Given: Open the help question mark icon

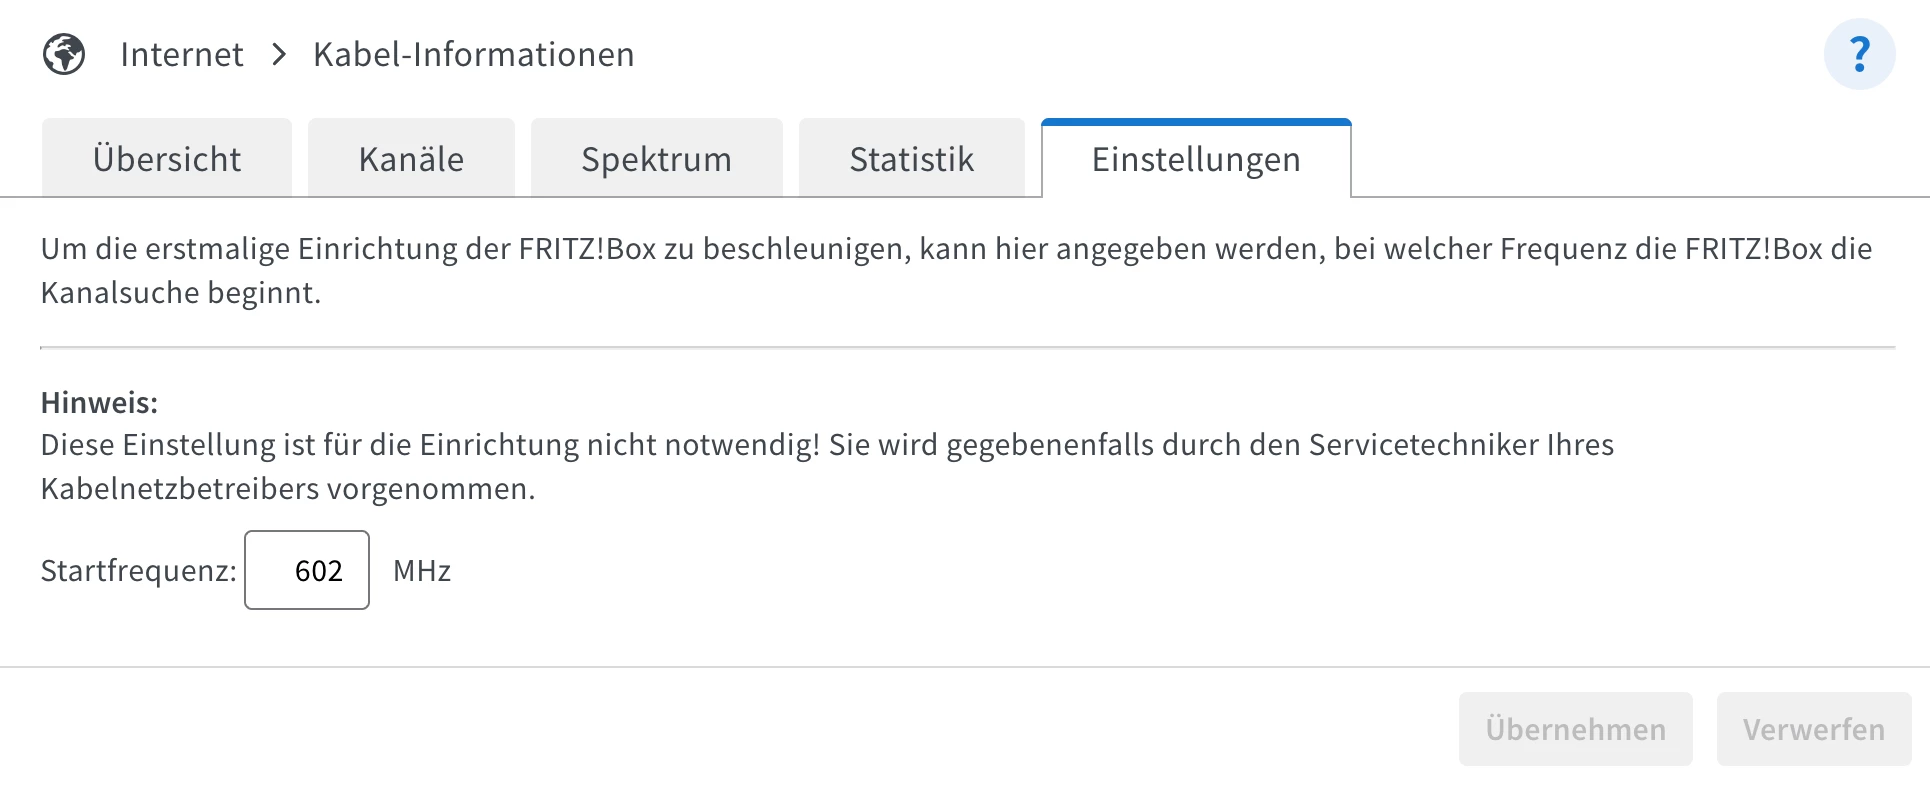Looking at the screenshot, I should point(1859,54).
